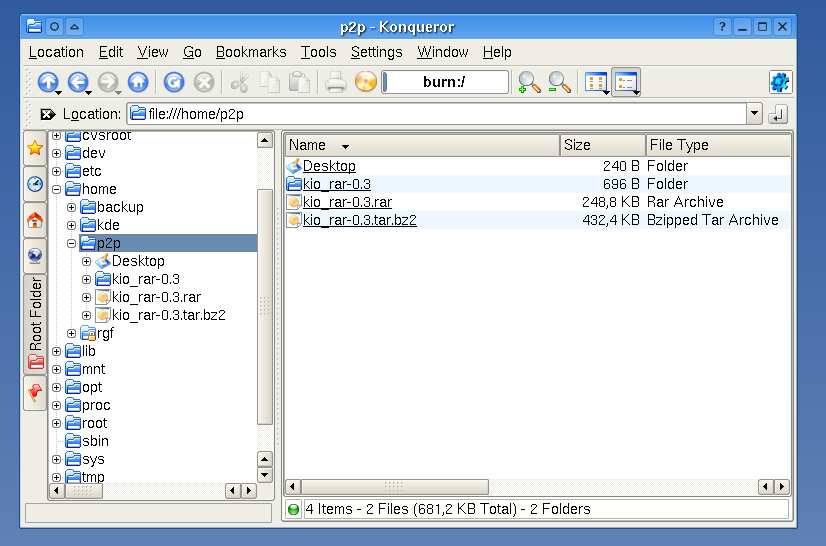The height and width of the screenshot is (546, 826).
Task: Open the Settings menu
Action: pyautogui.click(x=377, y=52)
